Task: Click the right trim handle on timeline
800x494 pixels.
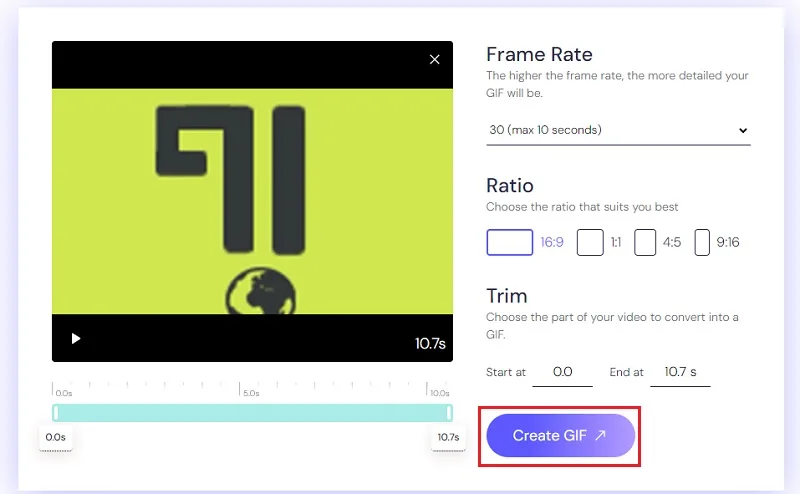Action: click(x=449, y=413)
